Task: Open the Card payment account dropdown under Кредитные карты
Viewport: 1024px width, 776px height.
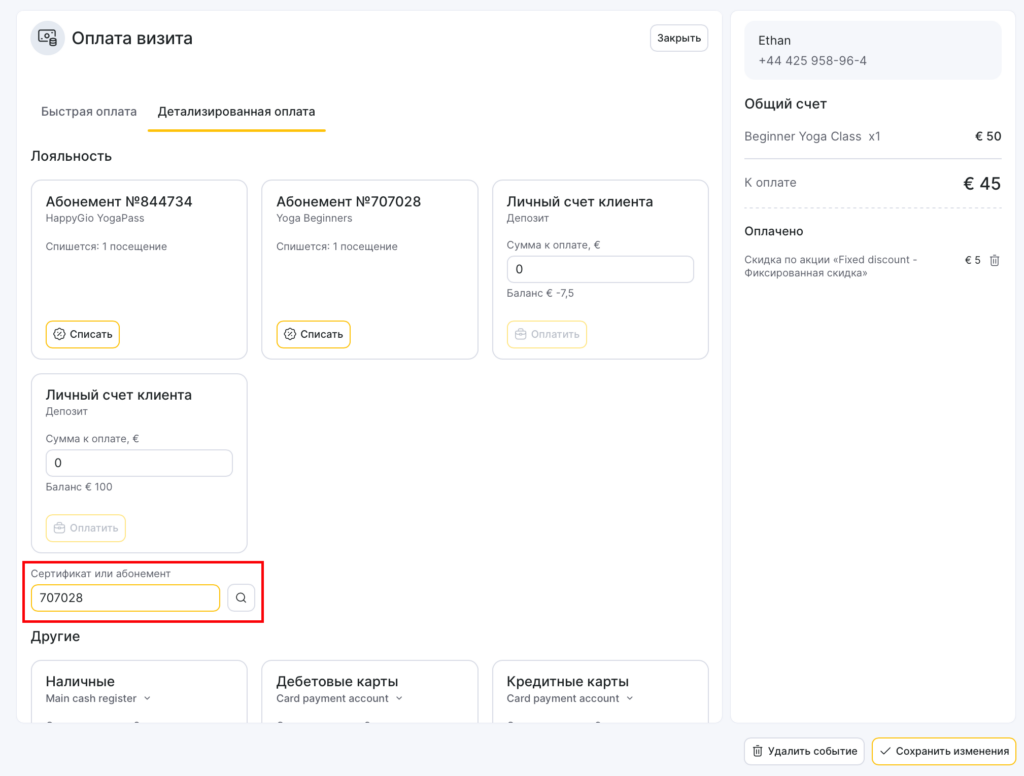Action: click(570, 698)
